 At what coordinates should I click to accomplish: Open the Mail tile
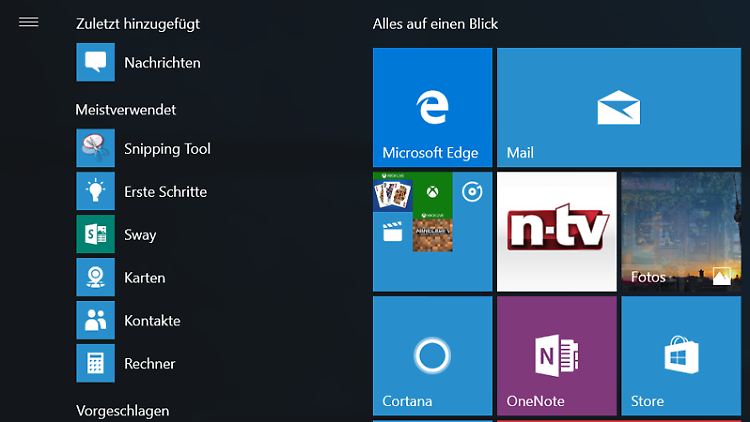pos(619,107)
